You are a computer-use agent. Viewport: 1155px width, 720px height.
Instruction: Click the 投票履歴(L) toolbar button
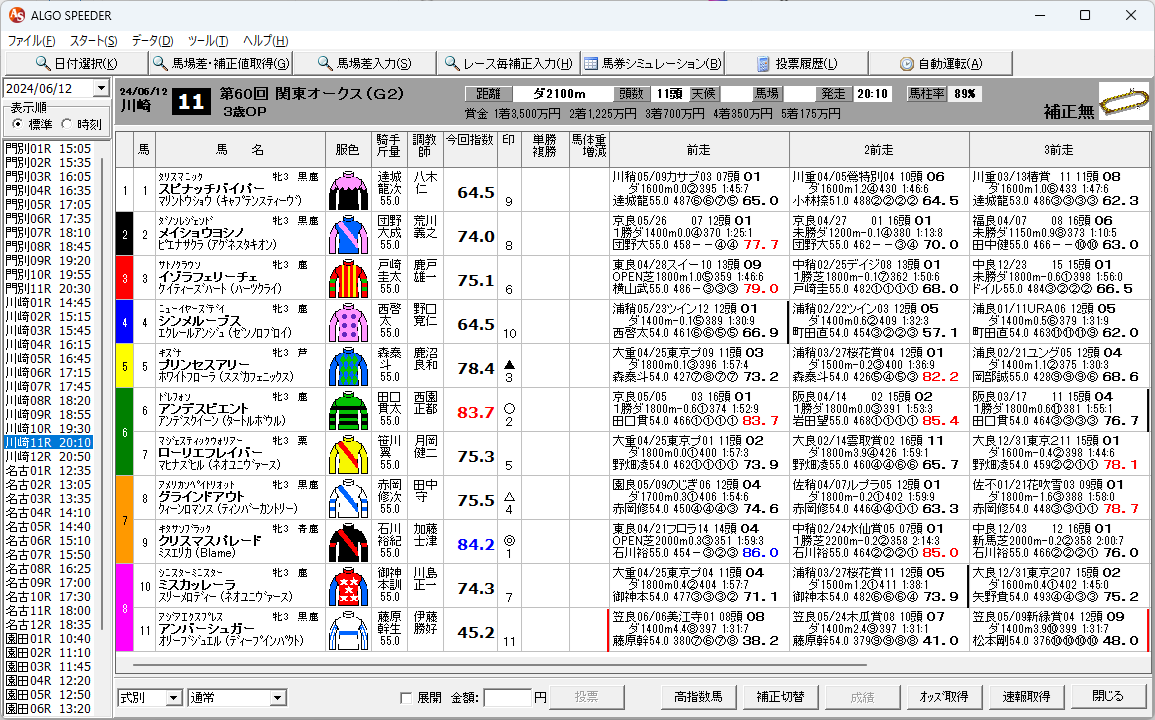(797, 63)
